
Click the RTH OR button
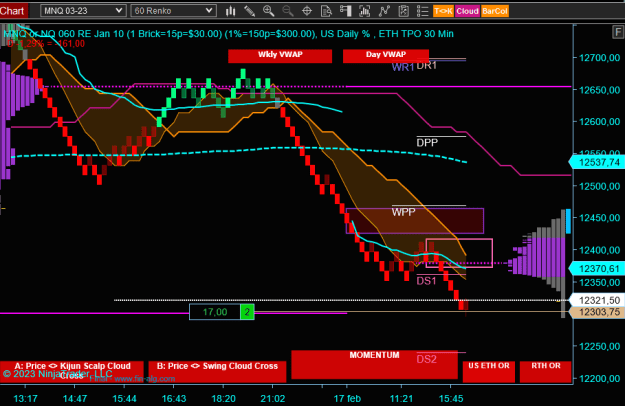(x=546, y=371)
